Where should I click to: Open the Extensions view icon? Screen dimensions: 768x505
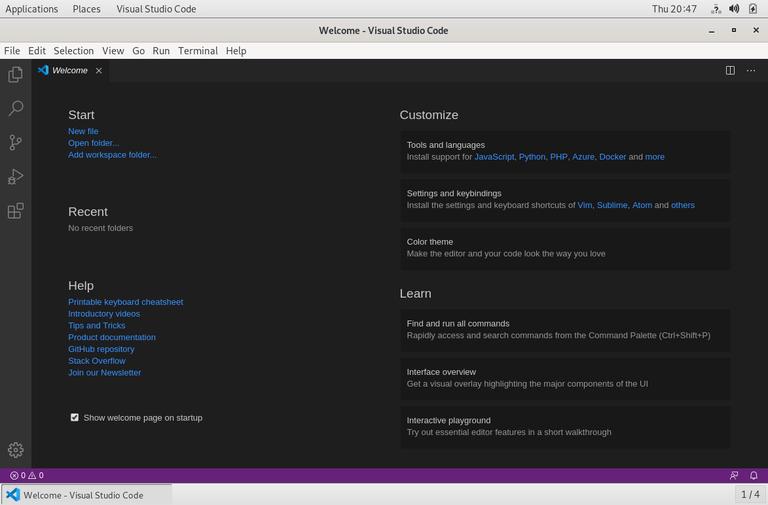(x=15, y=211)
